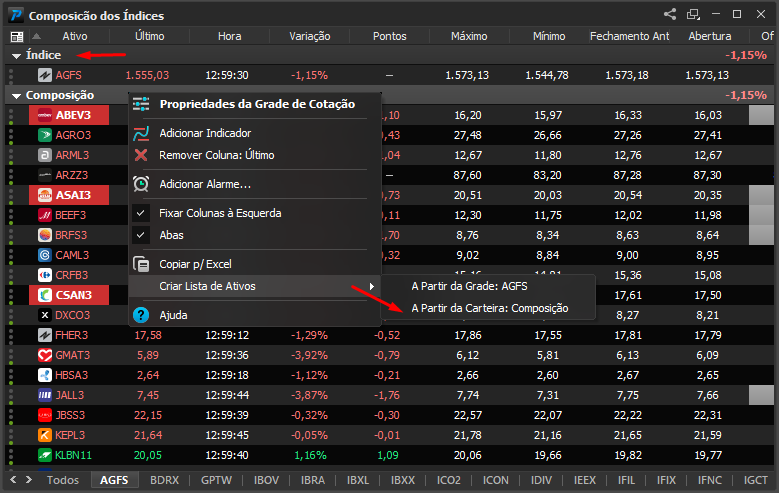Click the detach window icon

(693, 14)
